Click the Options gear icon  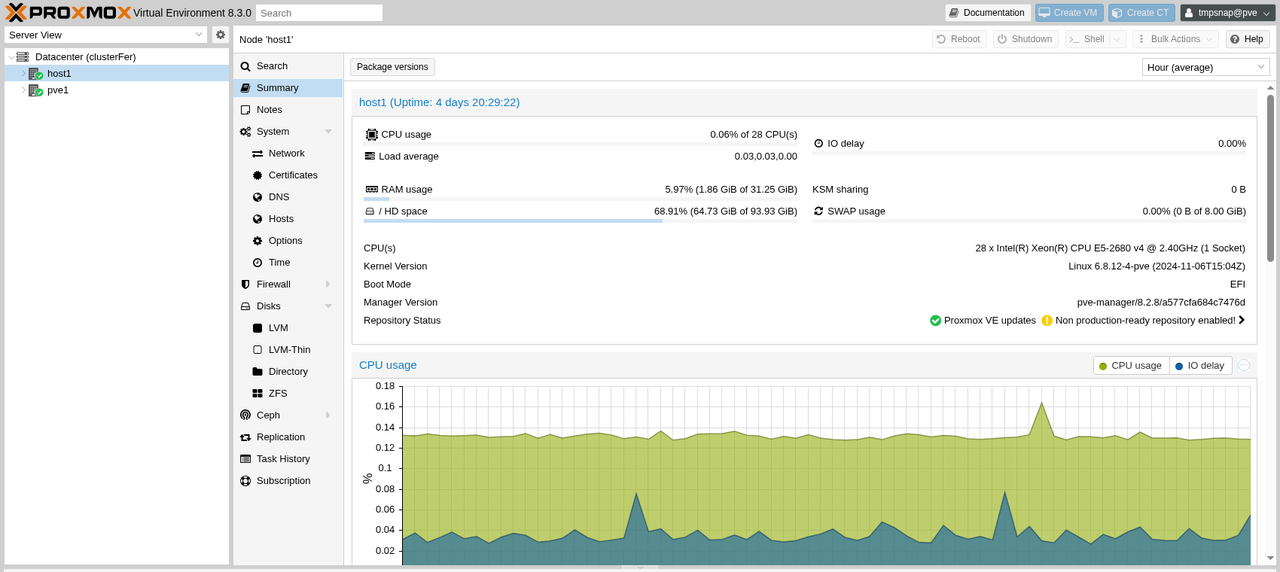click(x=258, y=241)
